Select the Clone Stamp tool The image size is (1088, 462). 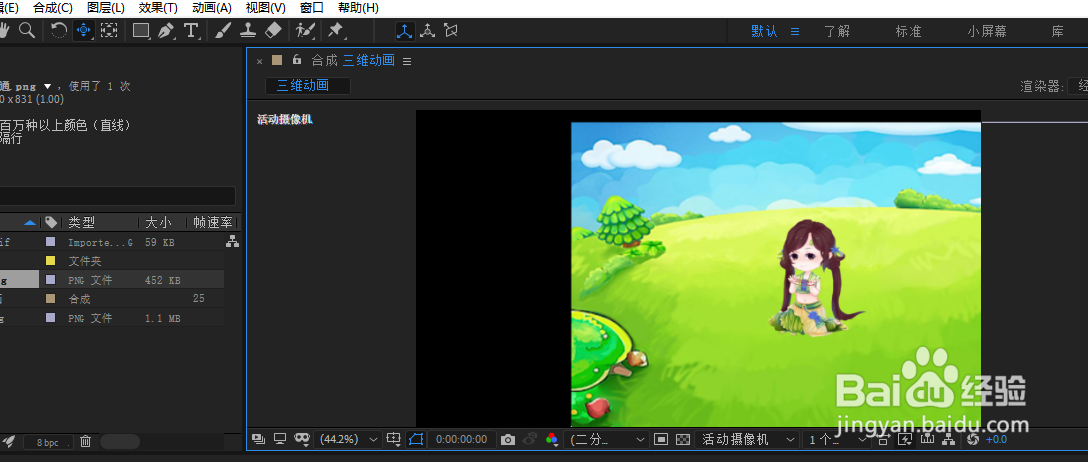(248, 31)
